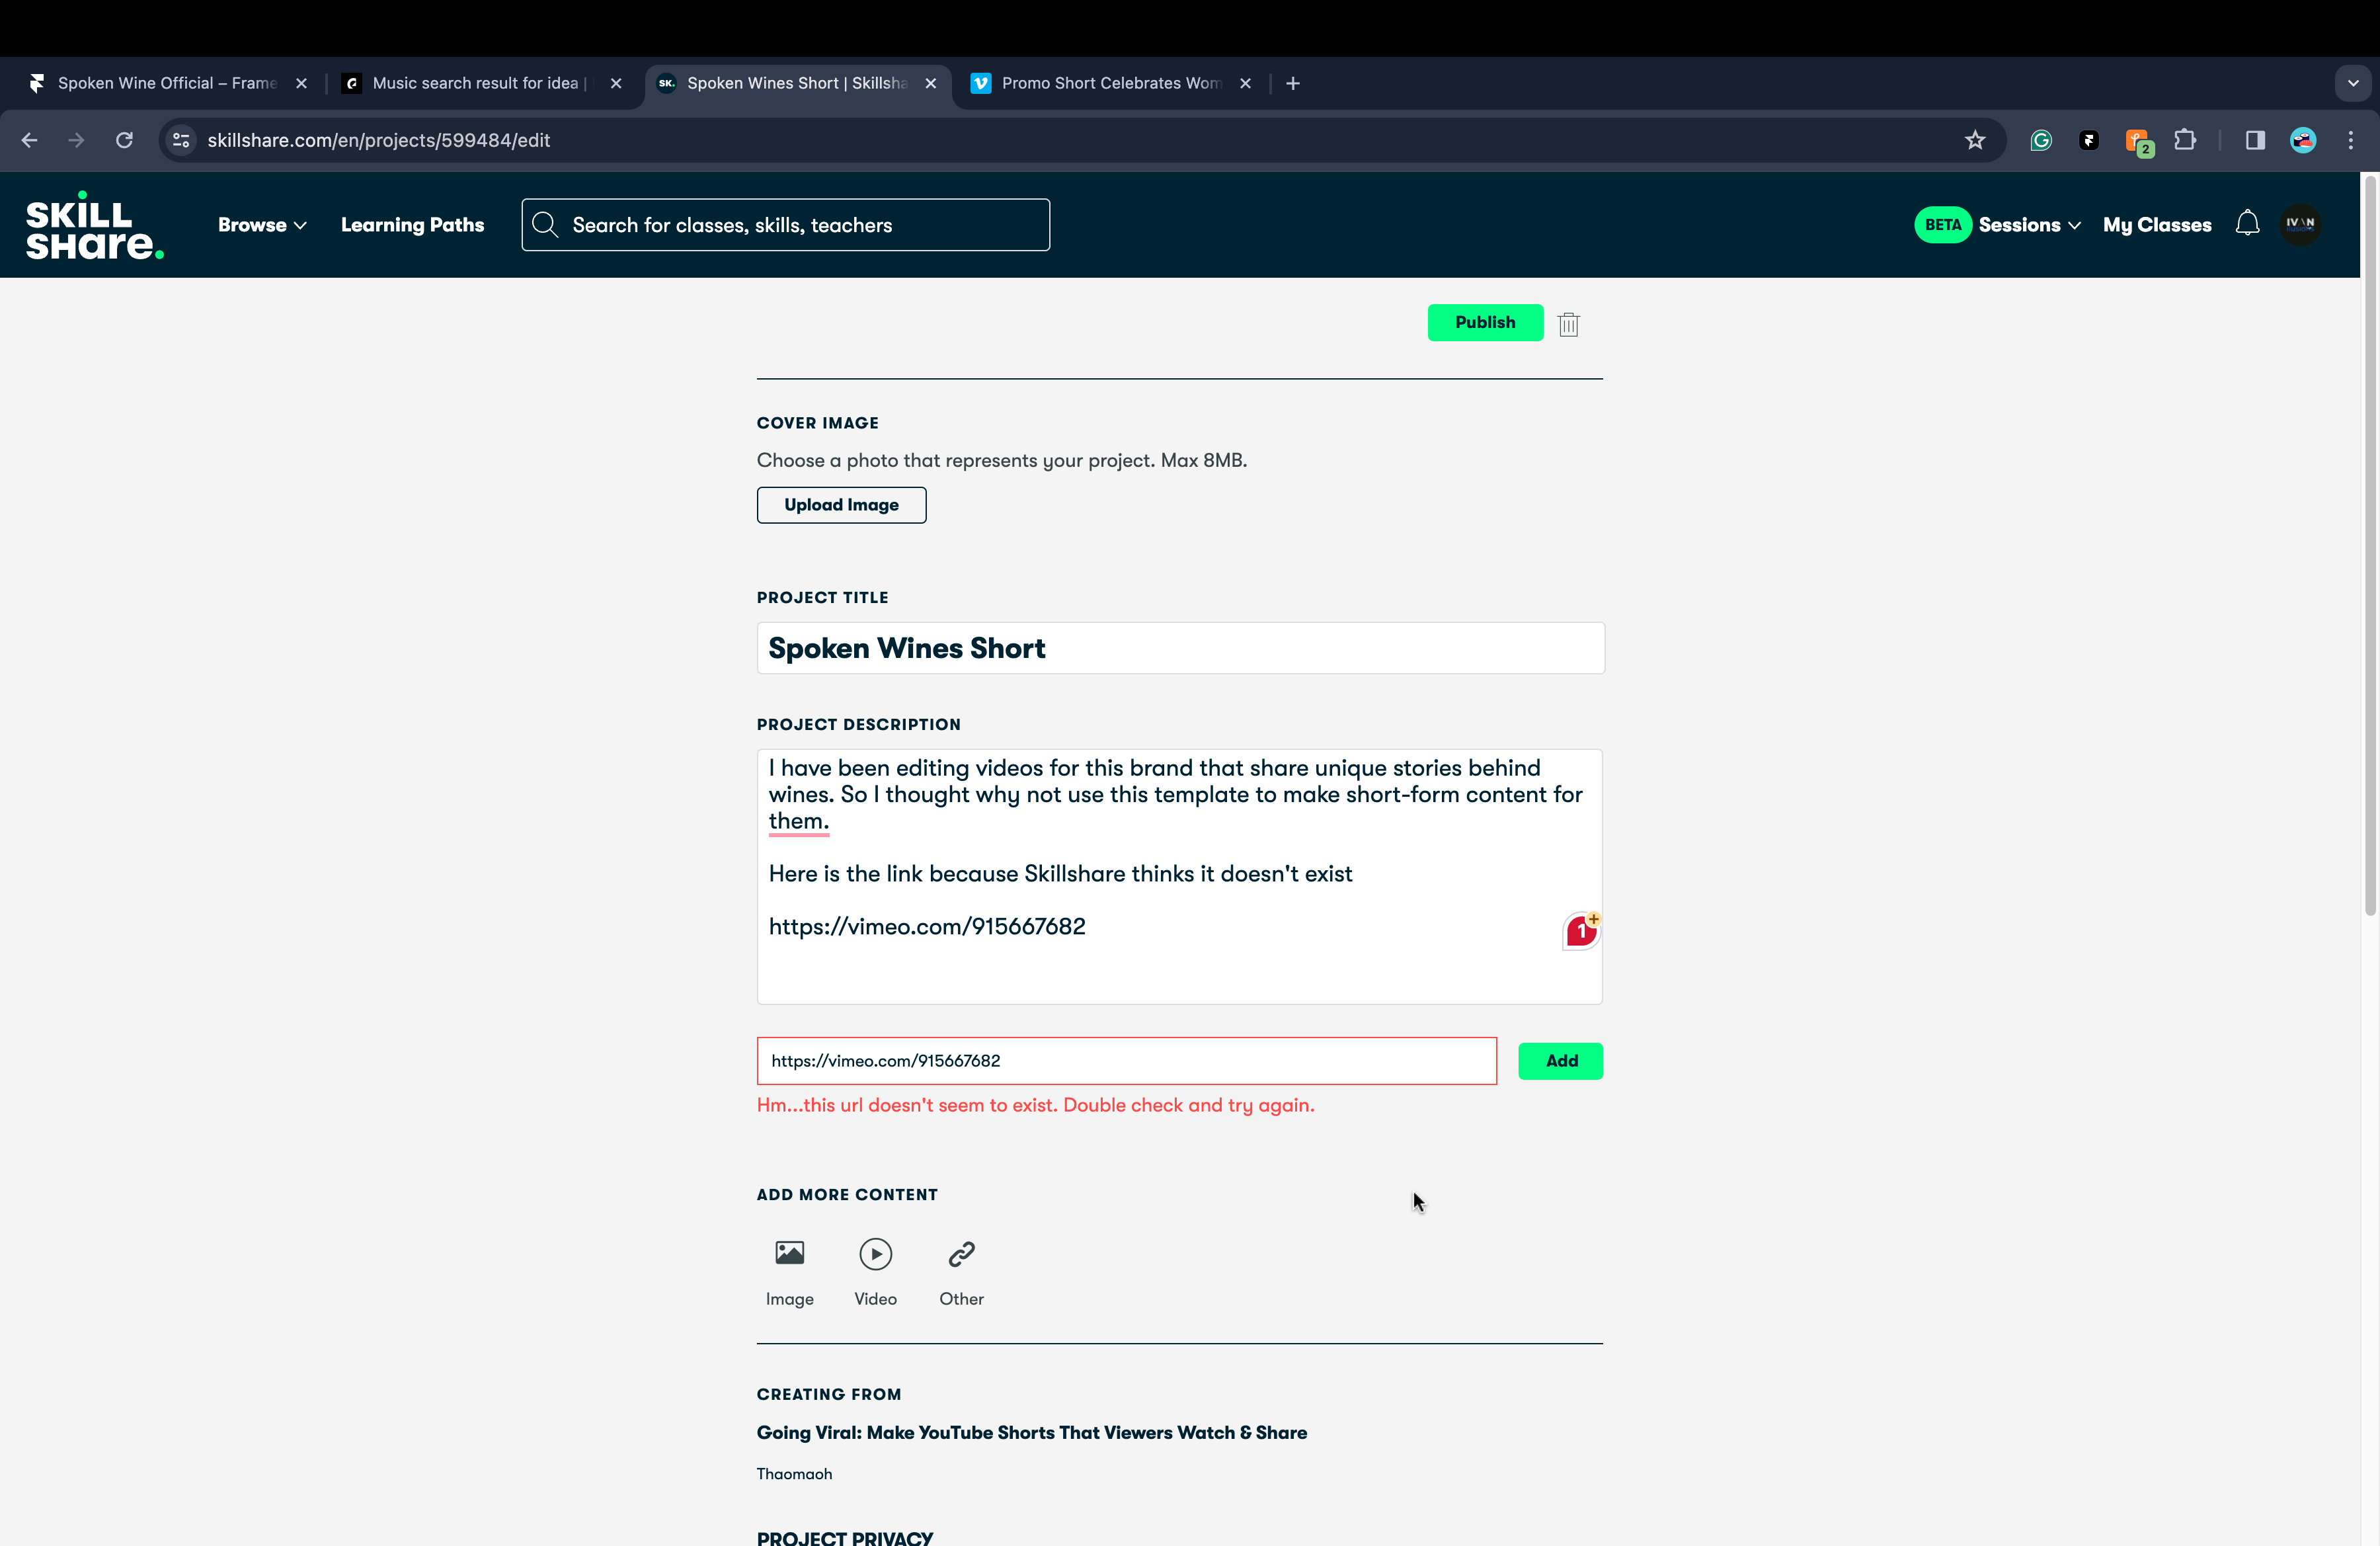The height and width of the screenshot is (1546, 2380).
Task: Expand the Browse dropdown menu
Action: [x=262, y=225]
